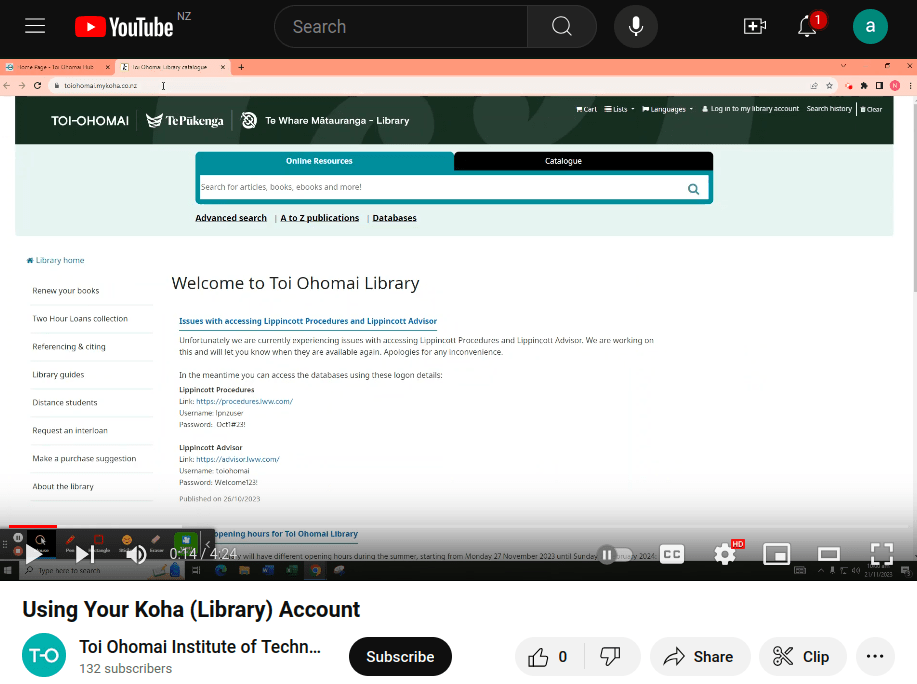The width and height of the screenshot is (917, 684).
Task: Seek using the red video progress bar
Action: pos(458,527)
